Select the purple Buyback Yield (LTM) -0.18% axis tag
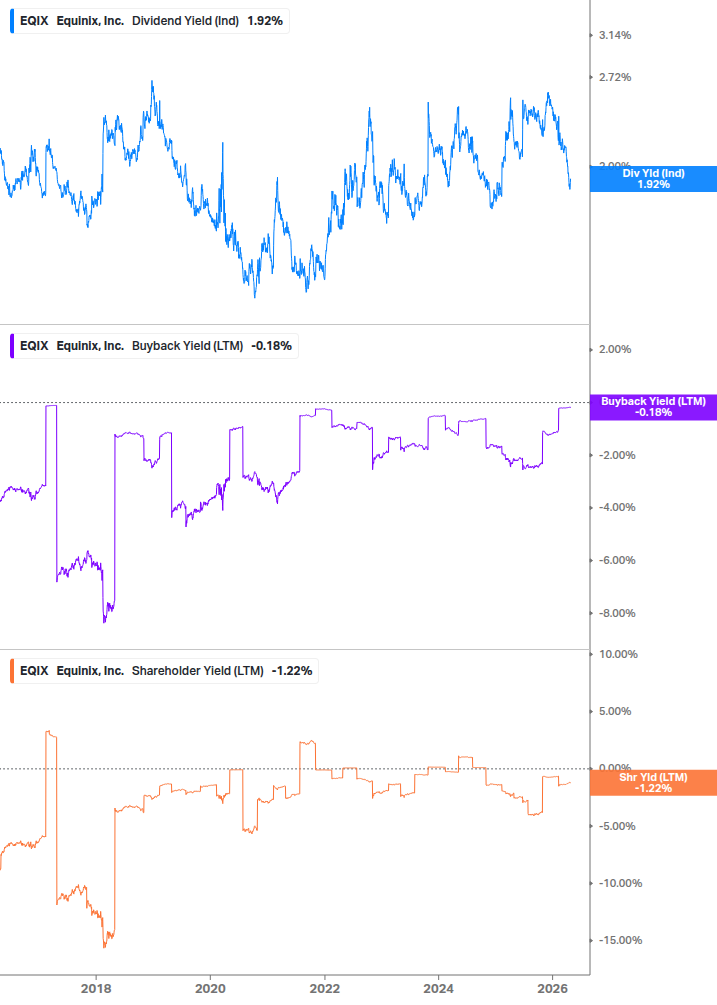This screenshot has width=717, height=1005. (653, 407)
